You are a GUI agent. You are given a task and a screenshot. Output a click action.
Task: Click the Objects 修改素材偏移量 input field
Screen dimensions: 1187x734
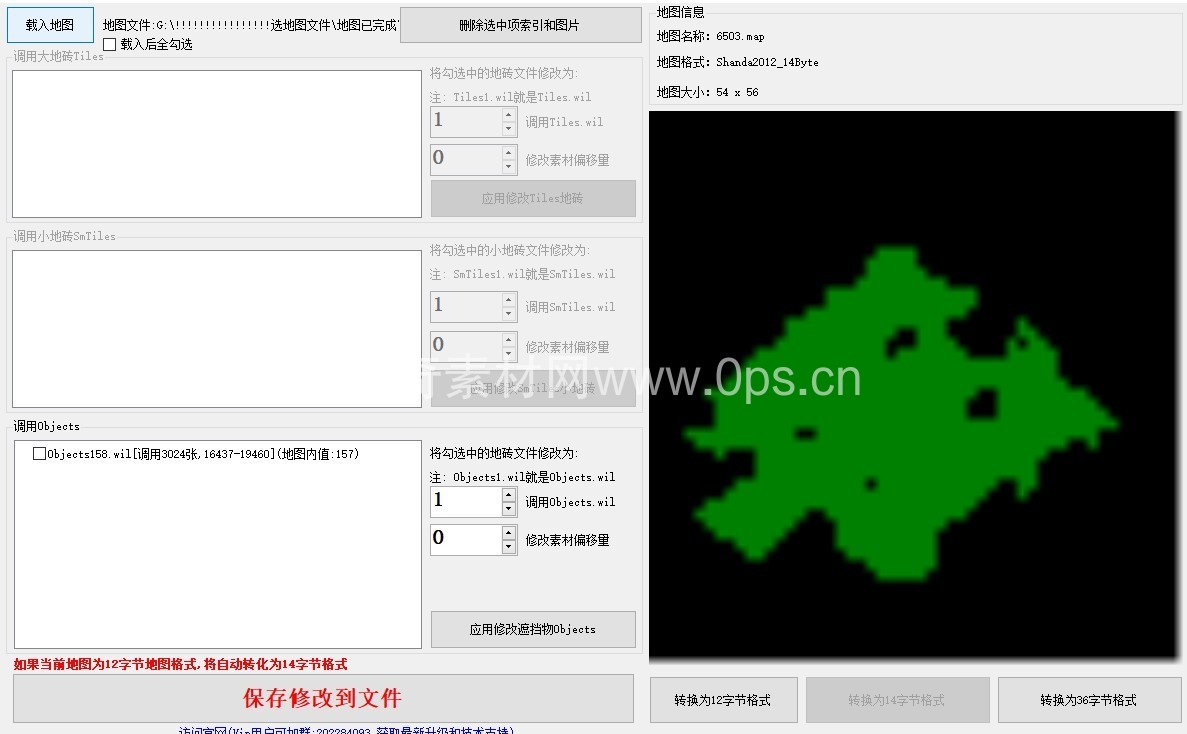[465, 540]
